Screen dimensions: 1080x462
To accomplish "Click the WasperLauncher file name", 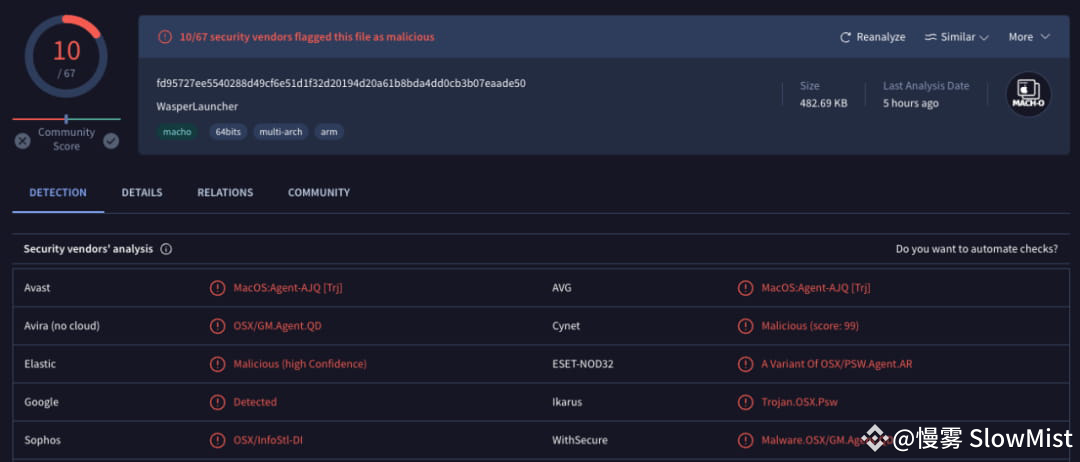I will click(x=197, y=107).
